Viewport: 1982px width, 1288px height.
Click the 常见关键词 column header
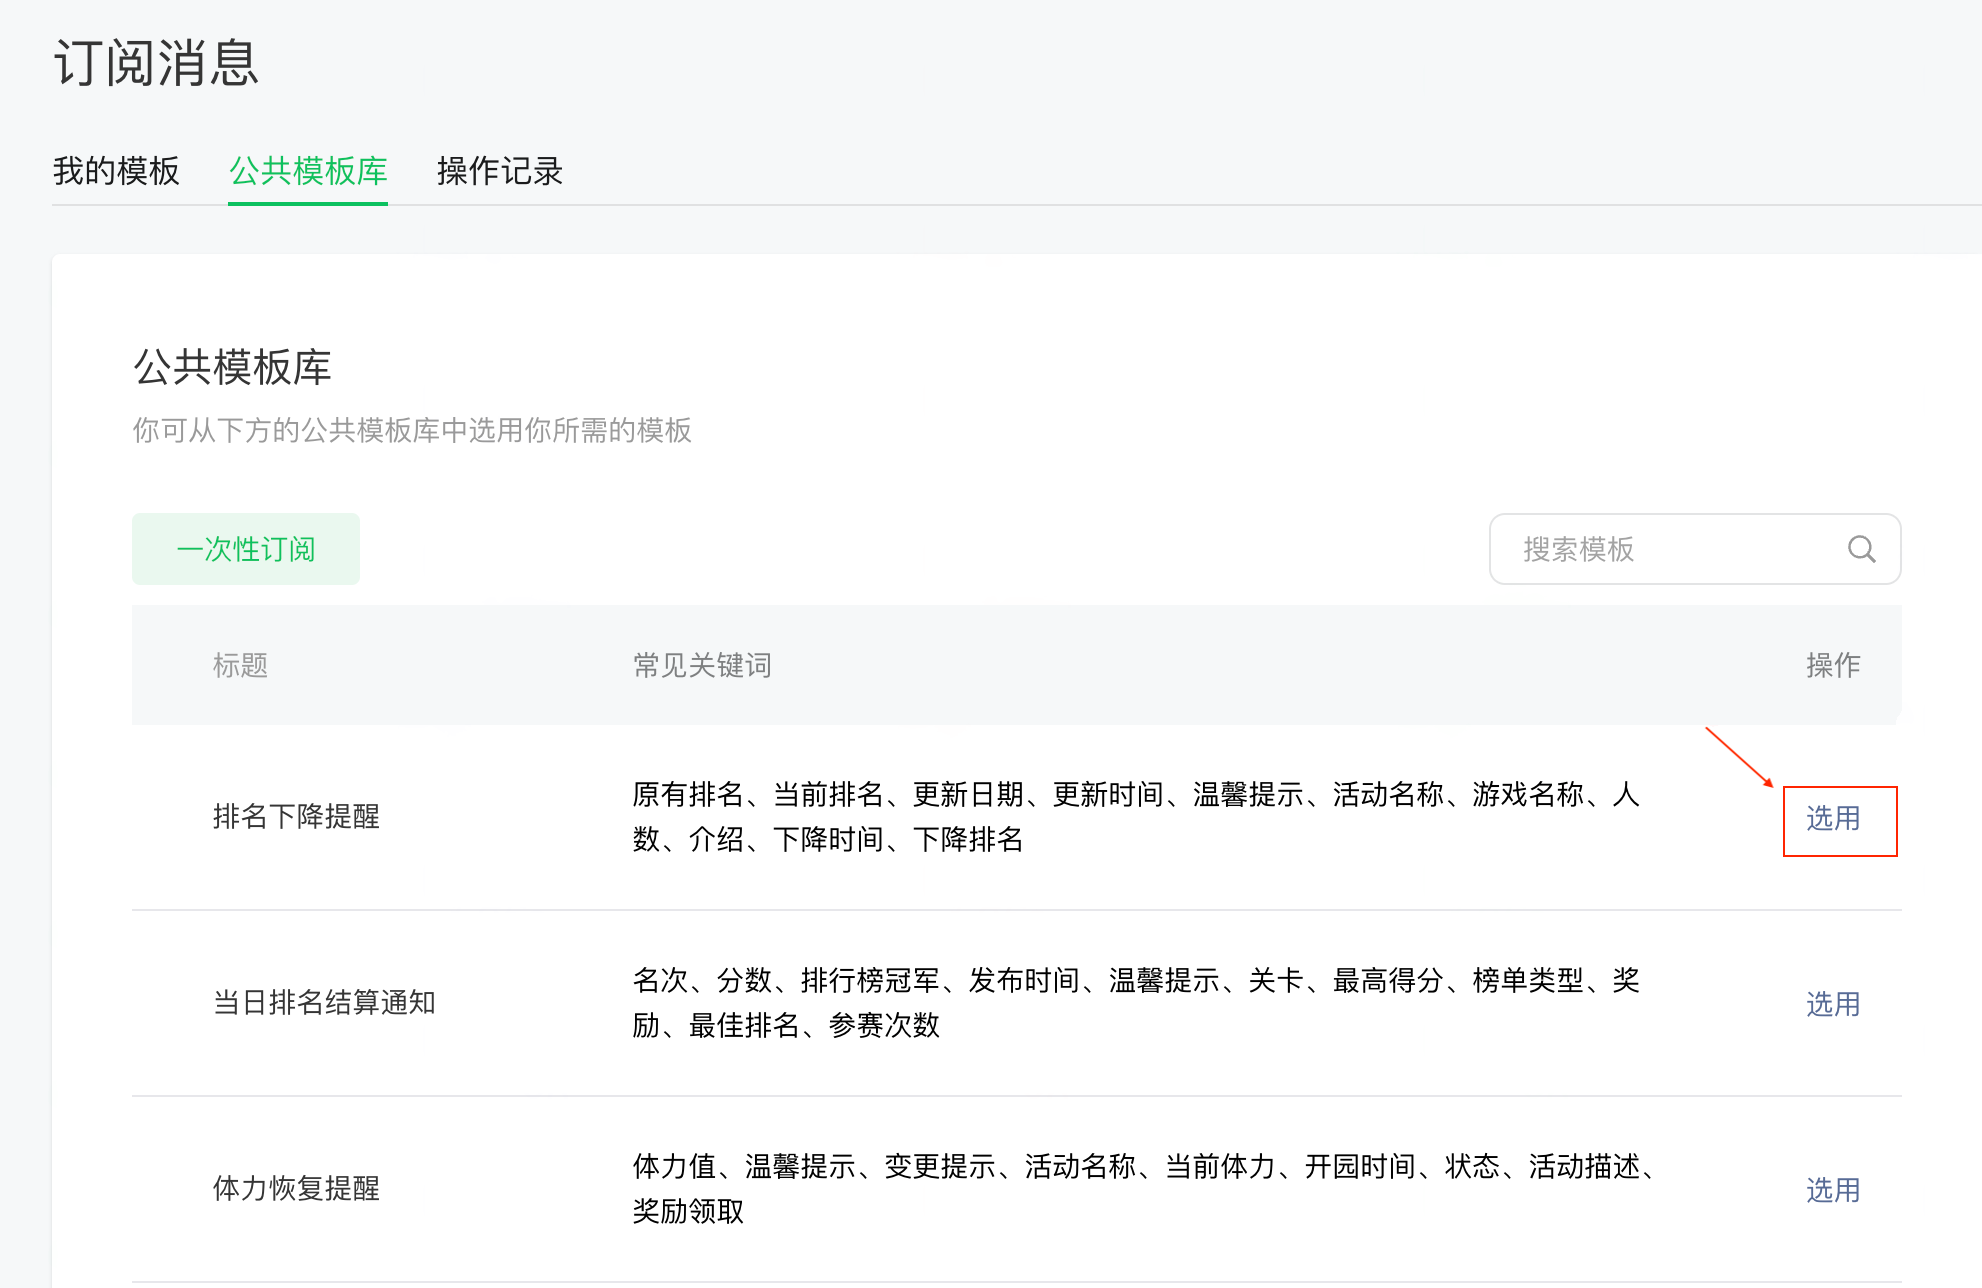coord(702,665)
